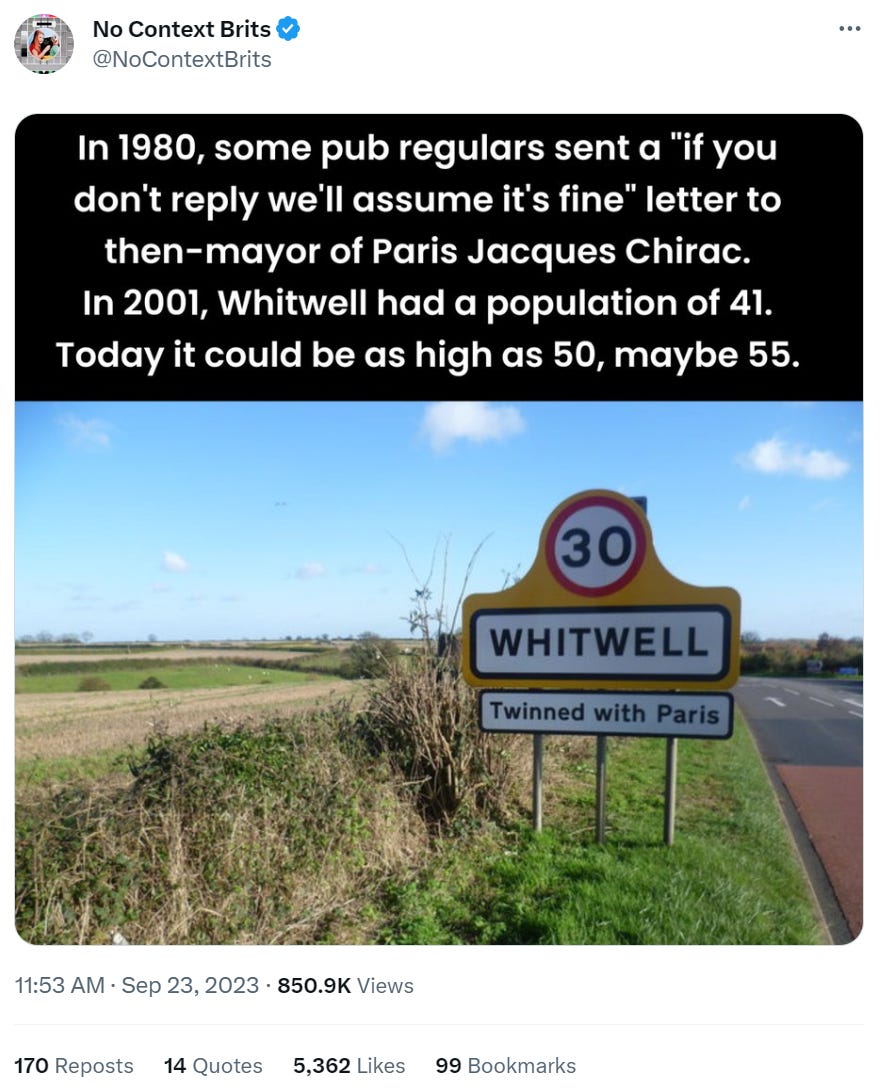Click the WHITWELL nameplate in the photo
The height and width of the screenshot is (1089, 885).
tap(601, 642)
